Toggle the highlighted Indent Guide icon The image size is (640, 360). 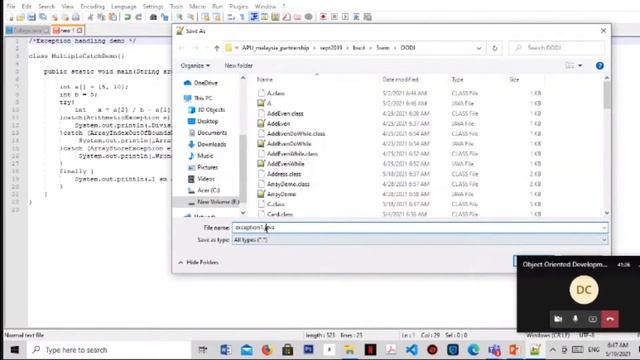[253, 17]
